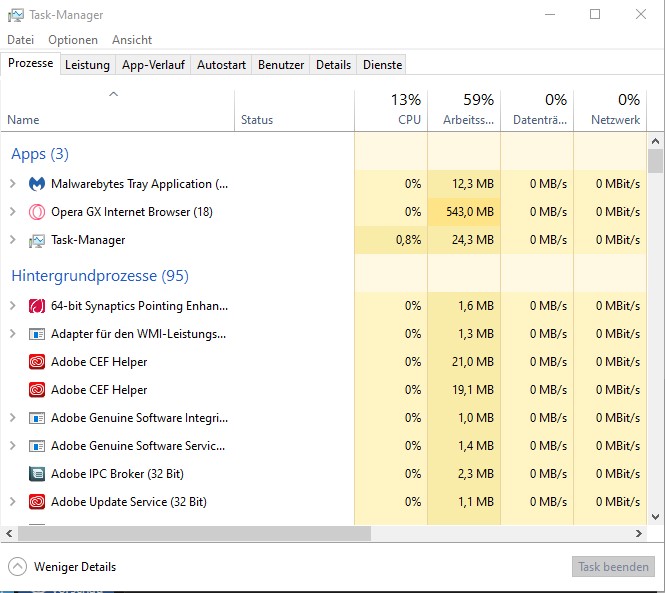Click the horizontal scrollbar left arrow
665x593 pixels.
[9, 534]
